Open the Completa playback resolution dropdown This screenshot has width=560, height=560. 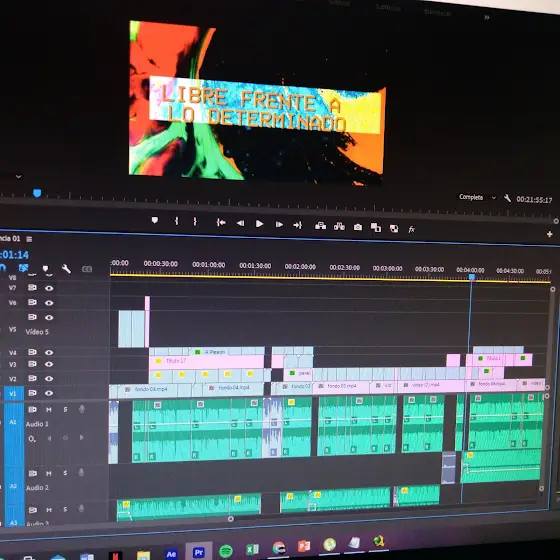pyautogui.click(x=478, y=198)
